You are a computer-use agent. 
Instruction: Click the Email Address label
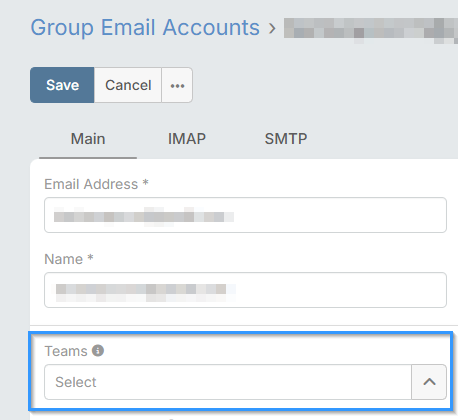[91, 184]
